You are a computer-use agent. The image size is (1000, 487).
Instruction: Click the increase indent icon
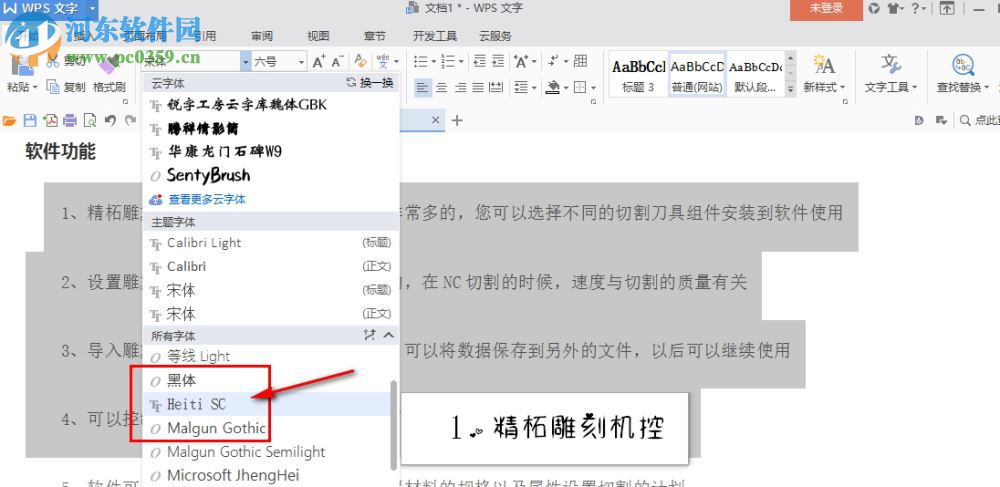[497, 61]
